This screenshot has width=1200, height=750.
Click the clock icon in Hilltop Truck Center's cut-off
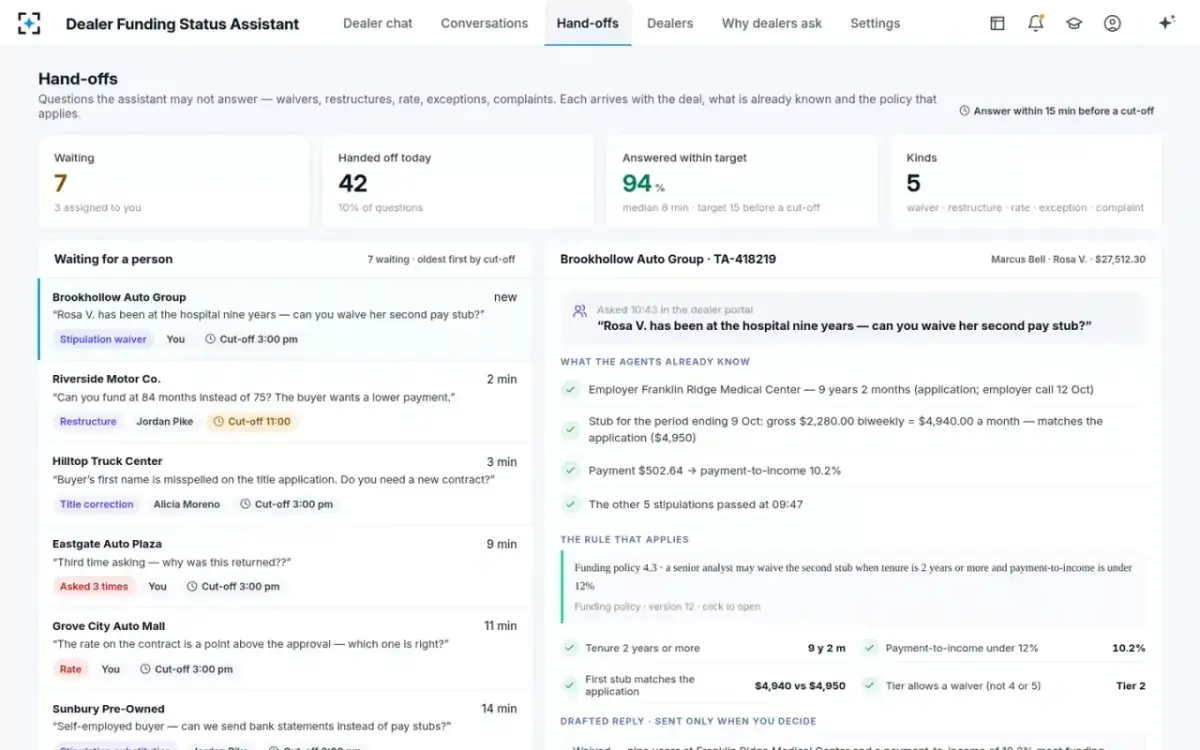tap(245, 504)
